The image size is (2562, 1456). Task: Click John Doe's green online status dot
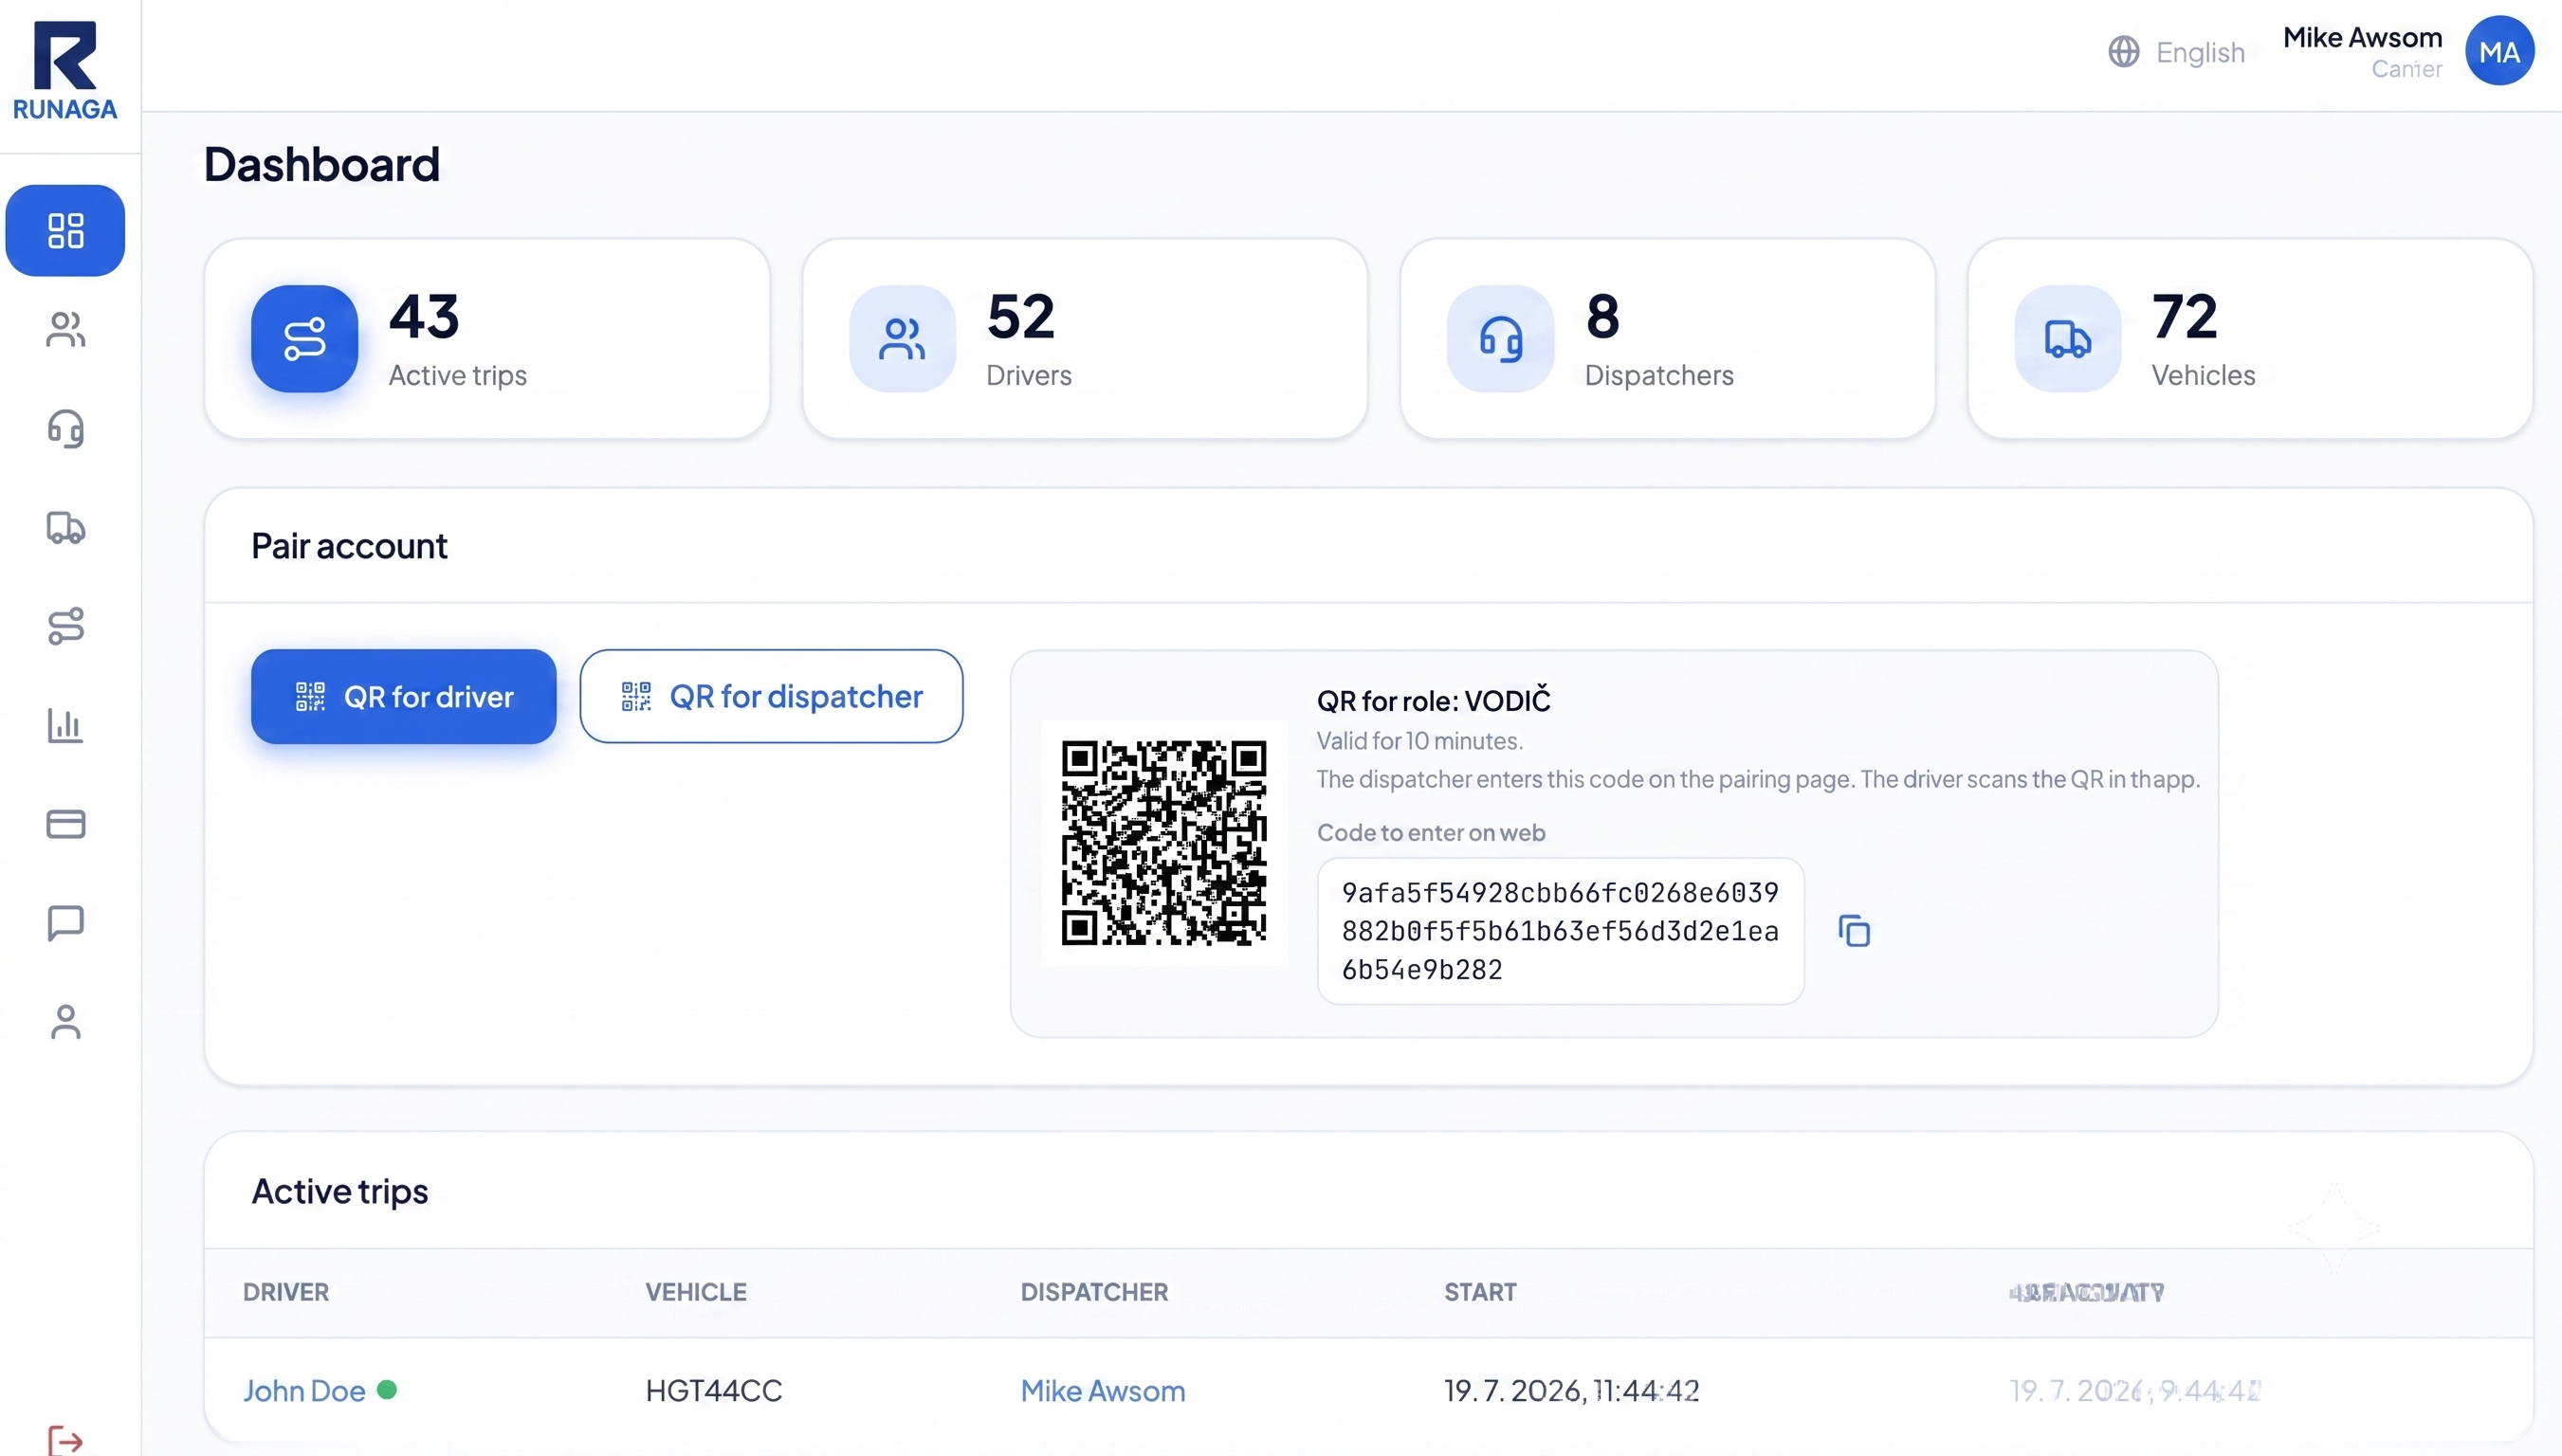pyautogui.click(x=387, y=1389)
